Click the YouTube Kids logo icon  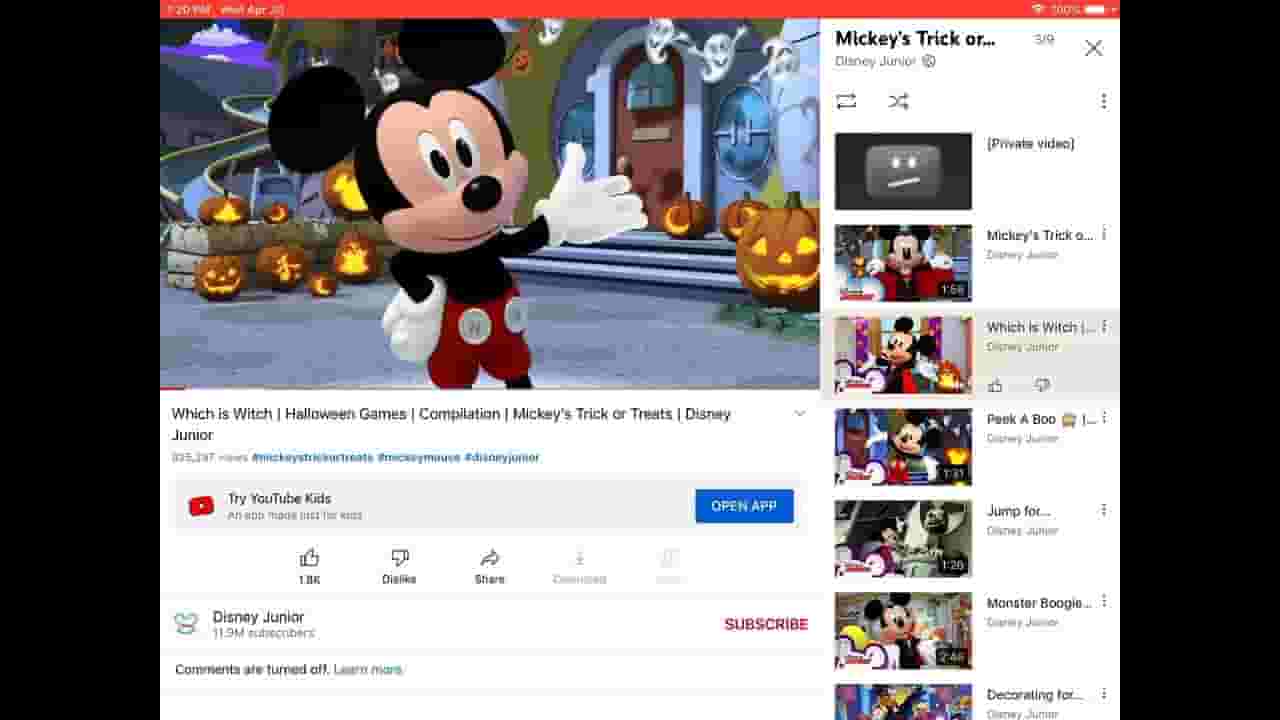(201, 506)
